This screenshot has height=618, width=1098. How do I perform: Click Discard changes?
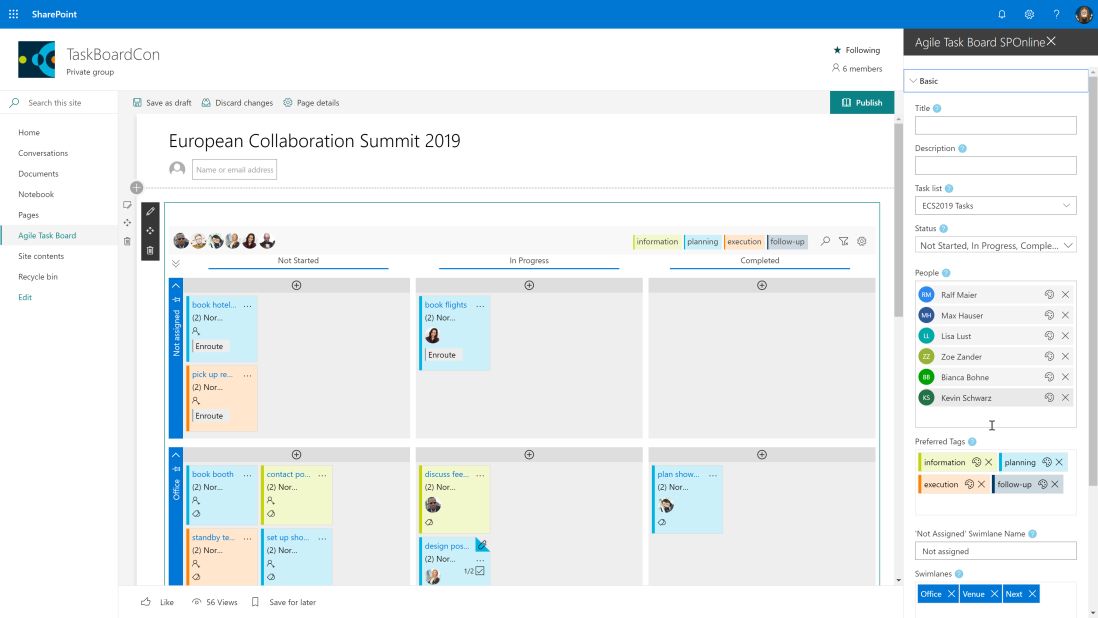tap(237, 103)
